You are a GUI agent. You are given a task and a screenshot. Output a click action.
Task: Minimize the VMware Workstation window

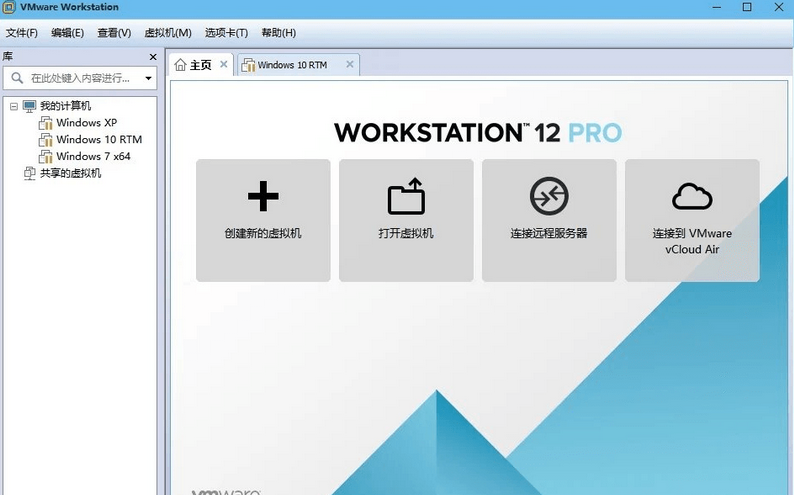click(x=717, y=7)
